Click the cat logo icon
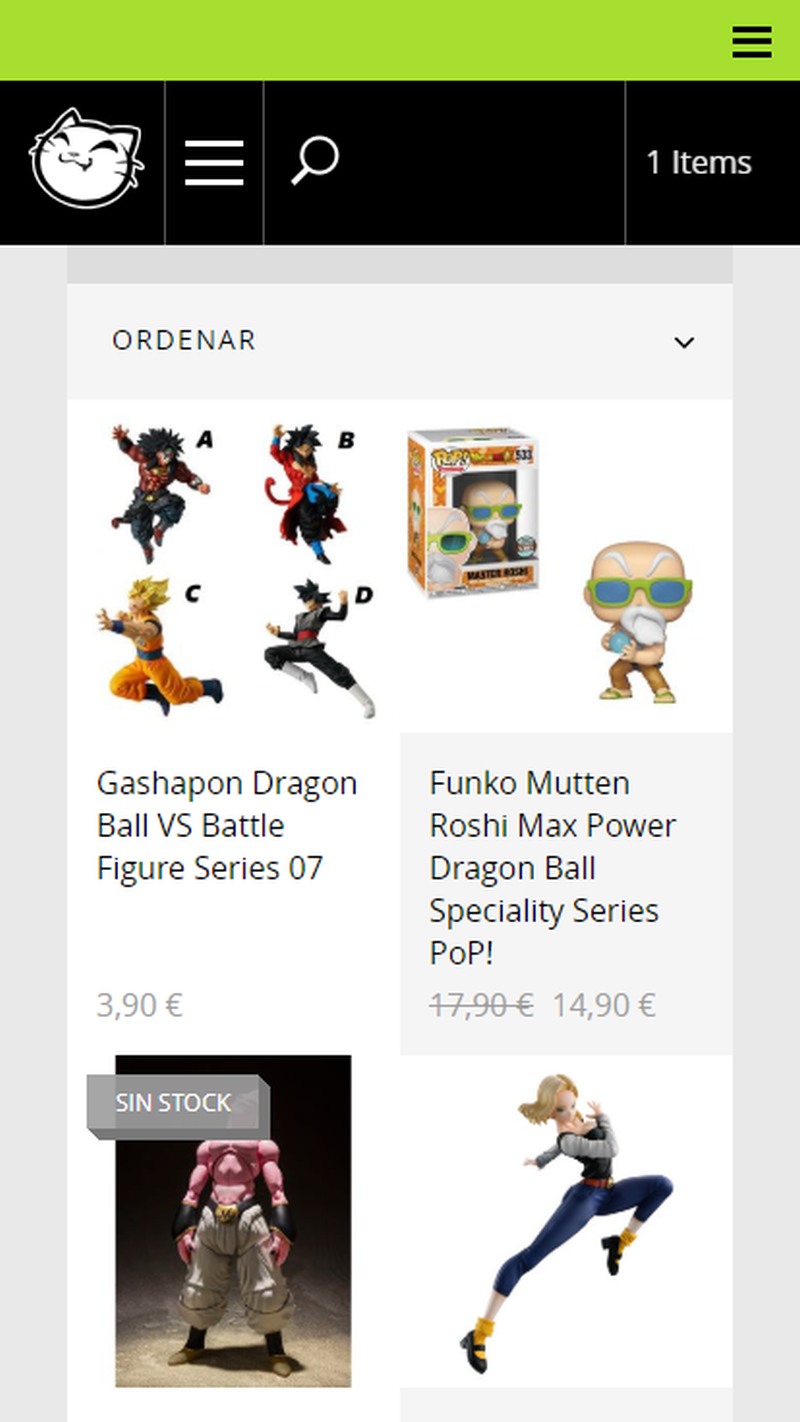The height and width of the screenshot is (1422, 800). (x=85, y=160)
